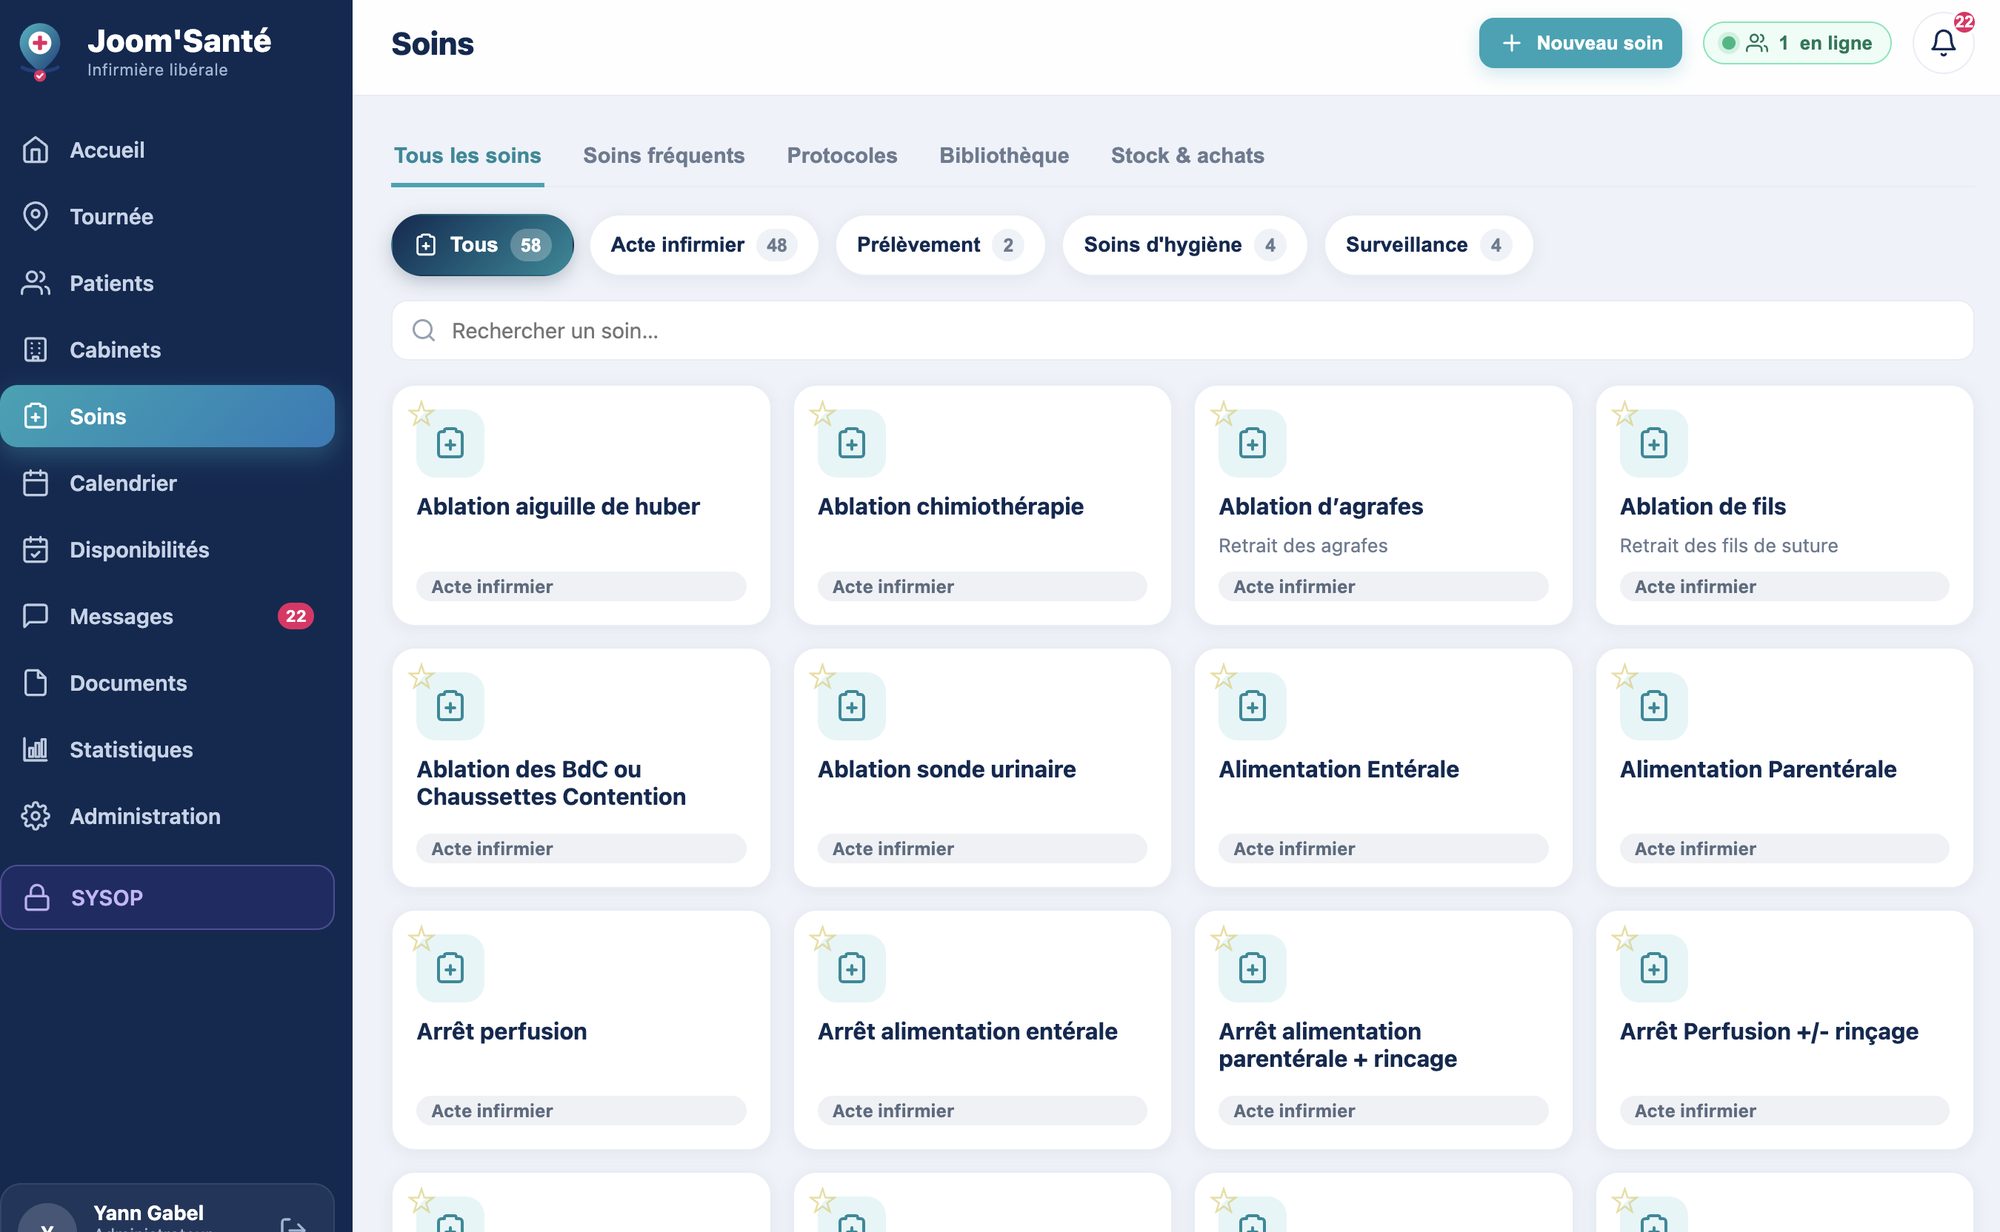This screenshot has width=2000, height=1232.
Task: Click the search magnifier icon
Action: pos(424,331)
